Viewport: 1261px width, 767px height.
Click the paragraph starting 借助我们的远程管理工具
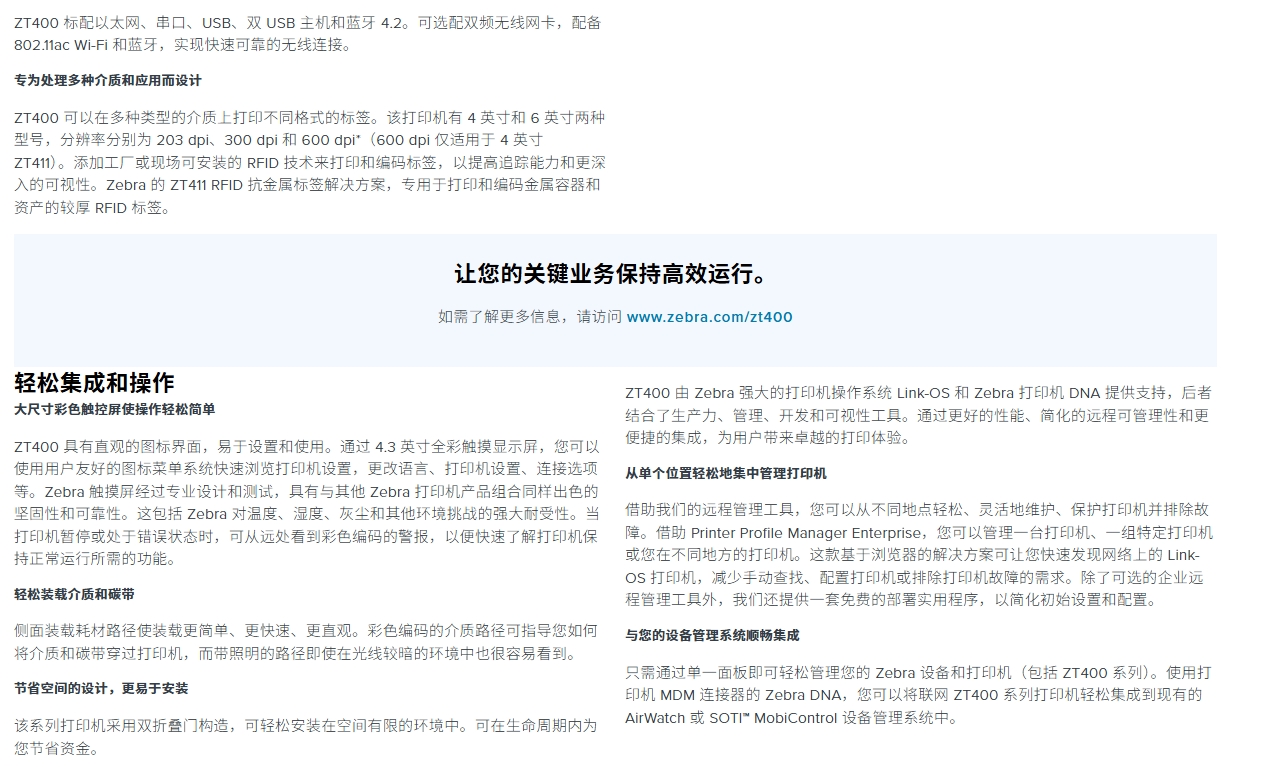918,555
